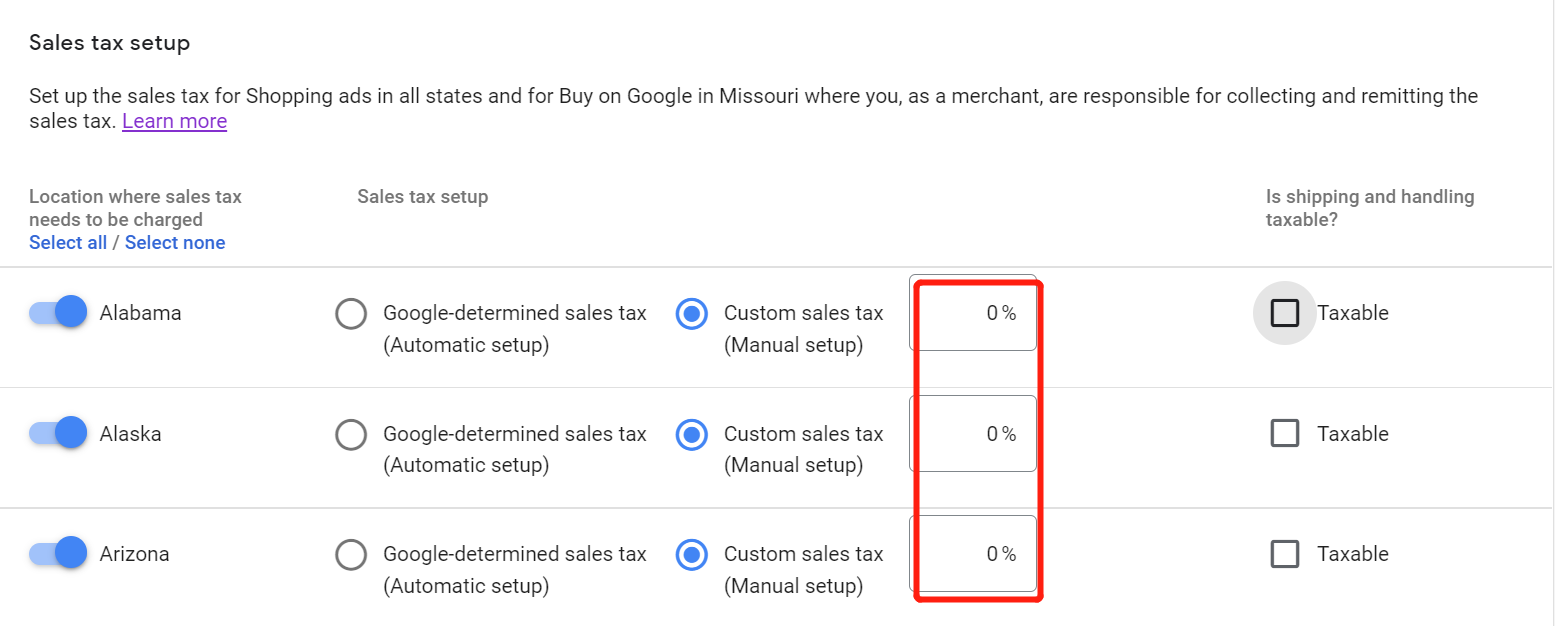Click the Select none link

click(x=175, y=243)
